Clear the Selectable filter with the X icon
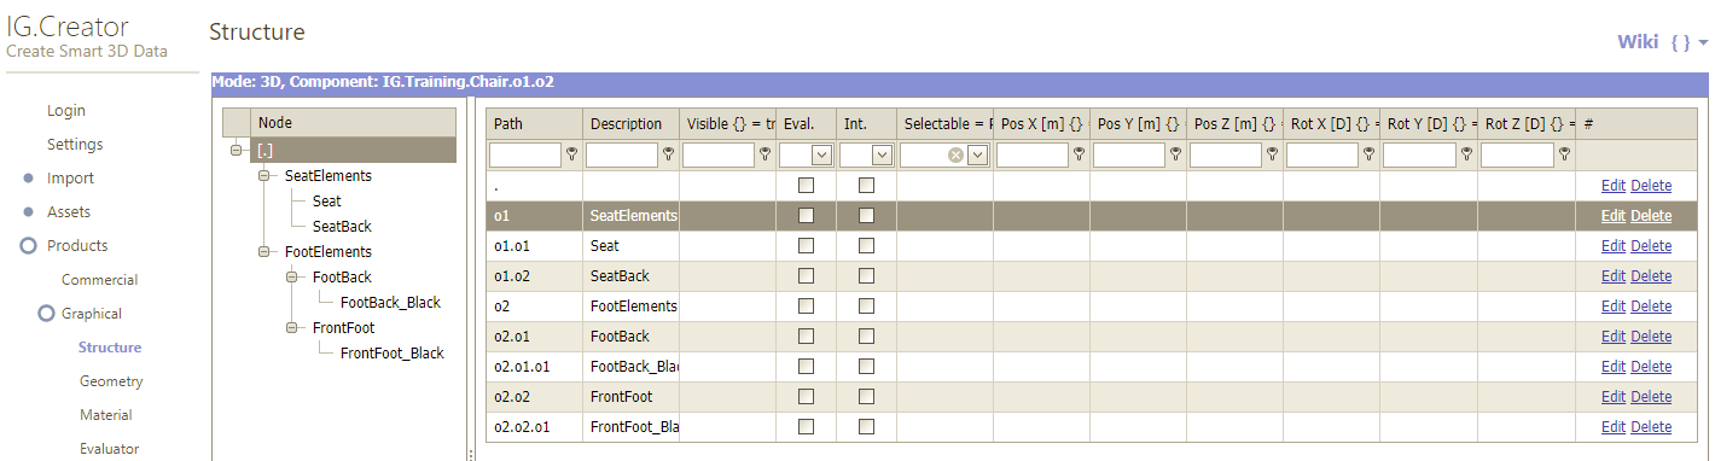 click(956, 155)
